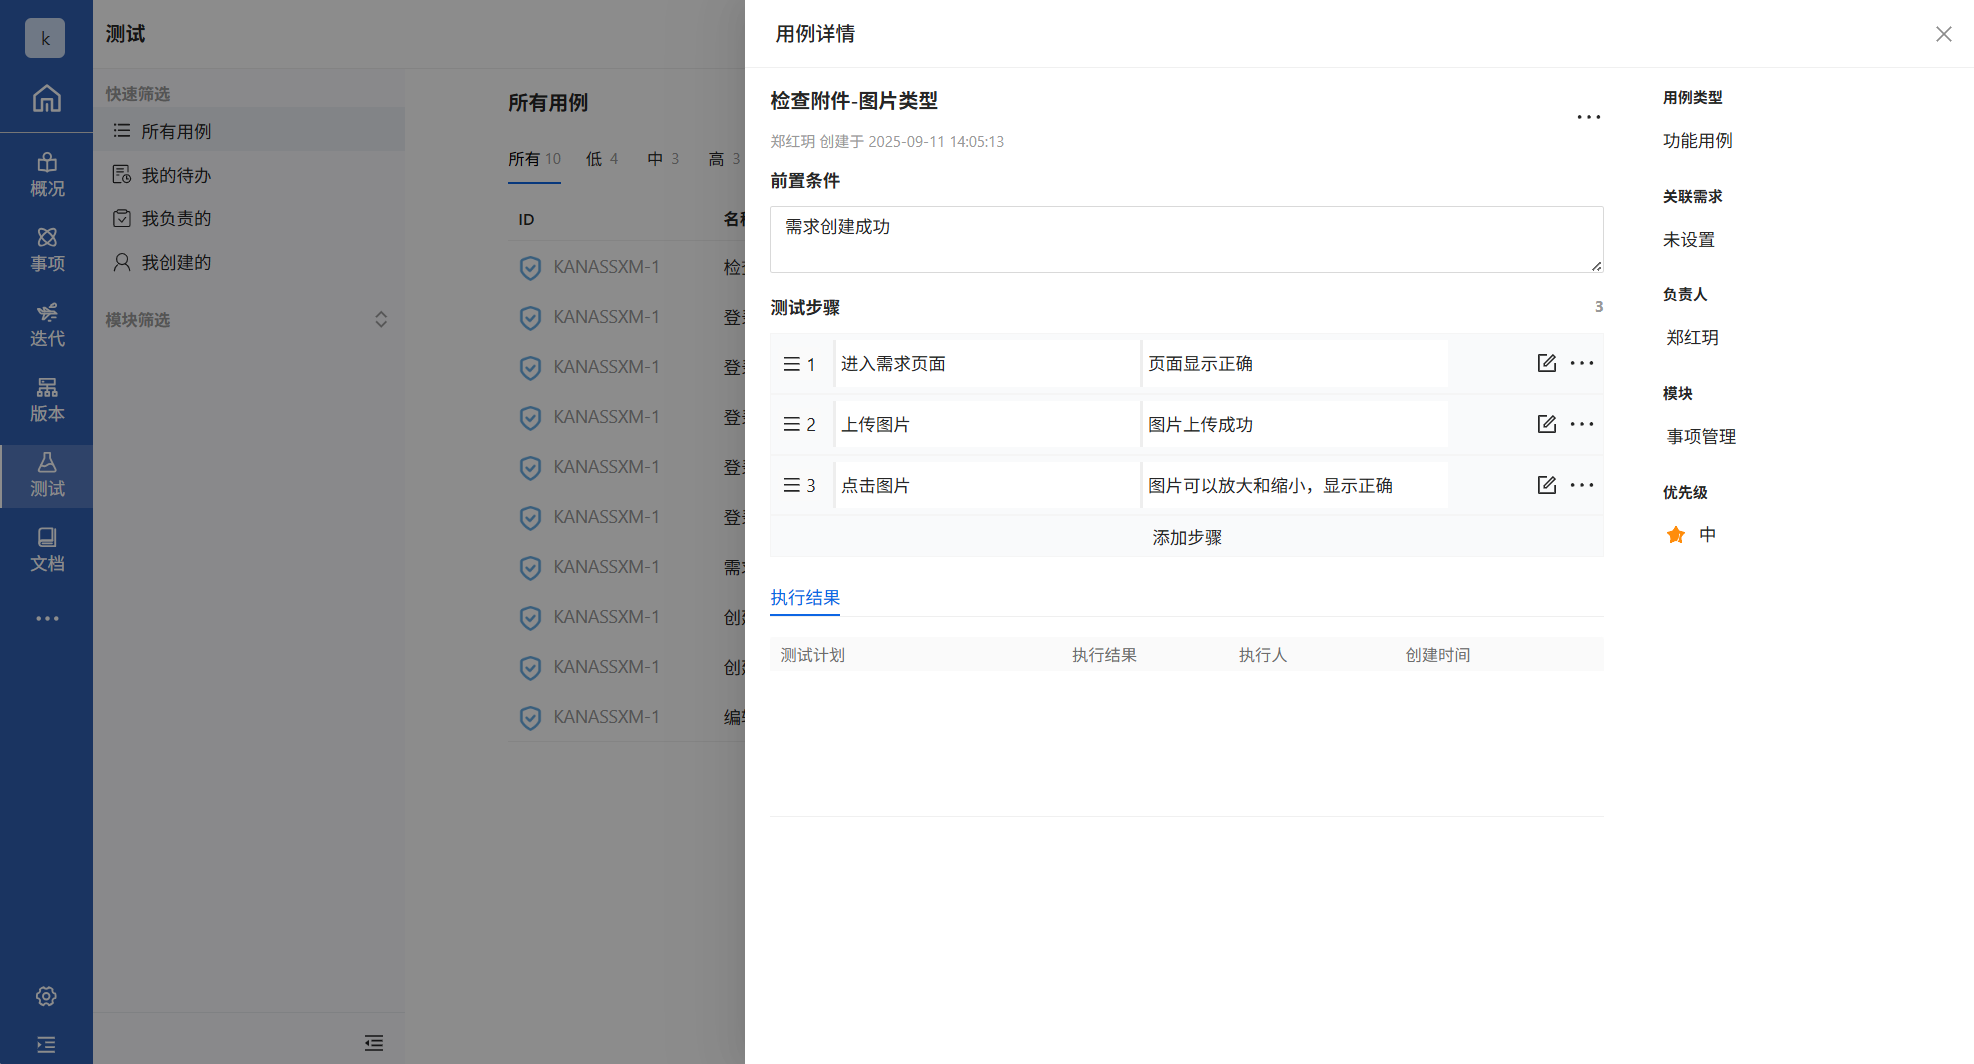
Task: Open 事项 section in sidebar
Action: (46, 250)
